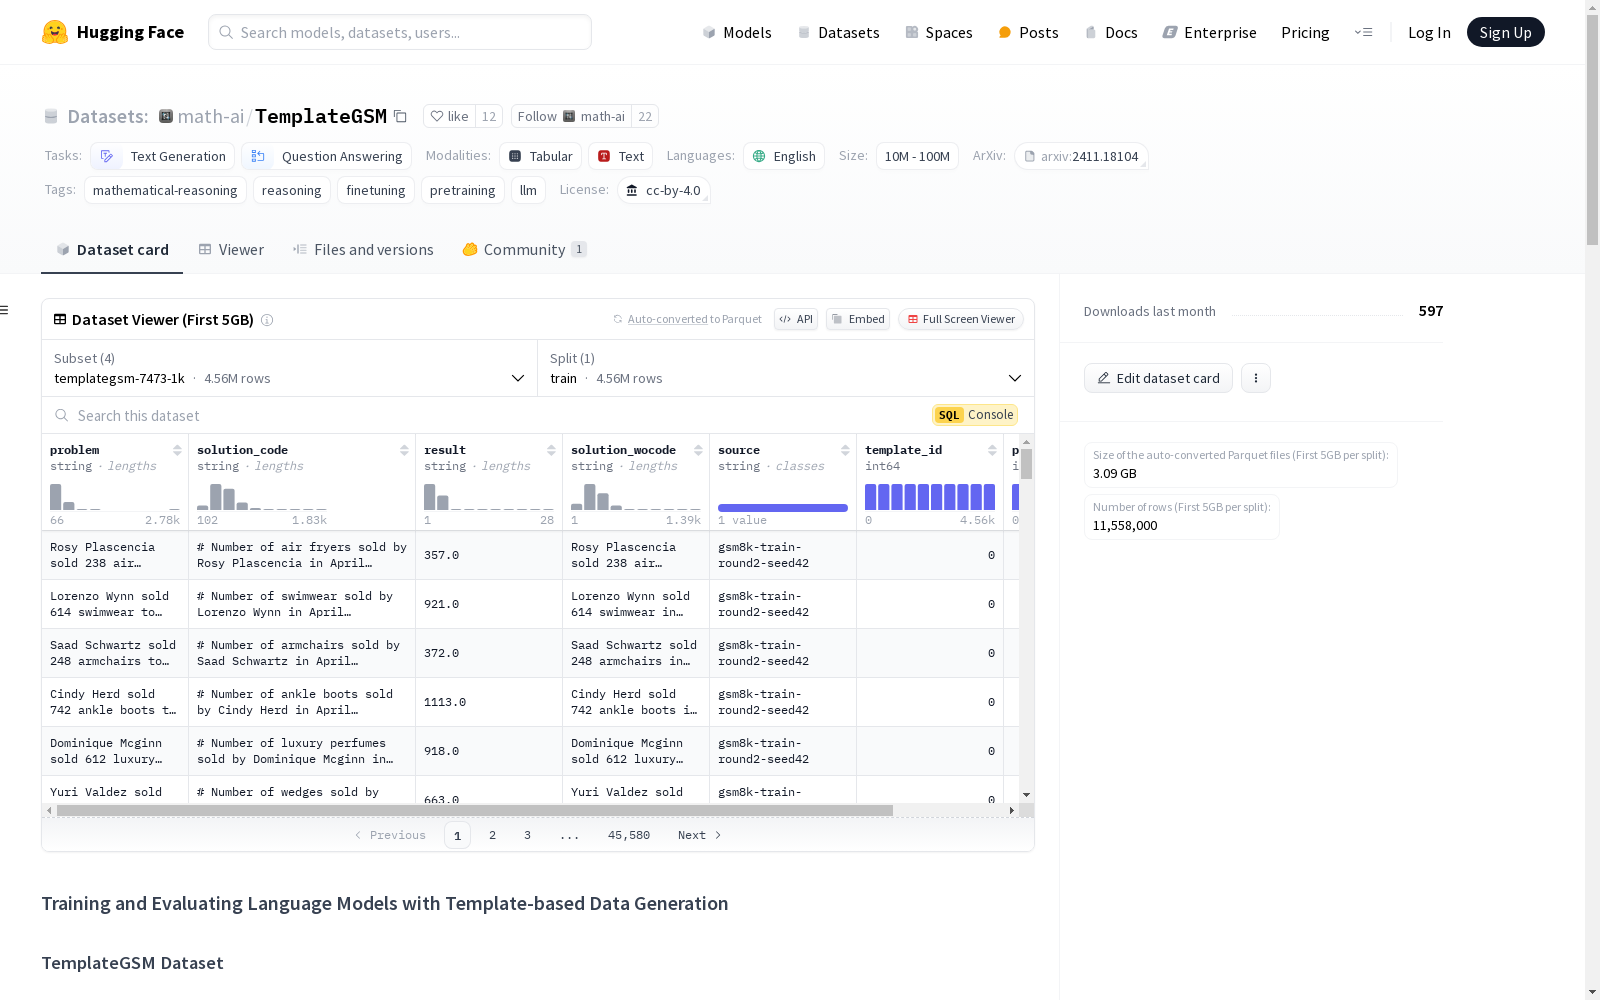
Task: Sort the source column
Action: tap(845, 450)
